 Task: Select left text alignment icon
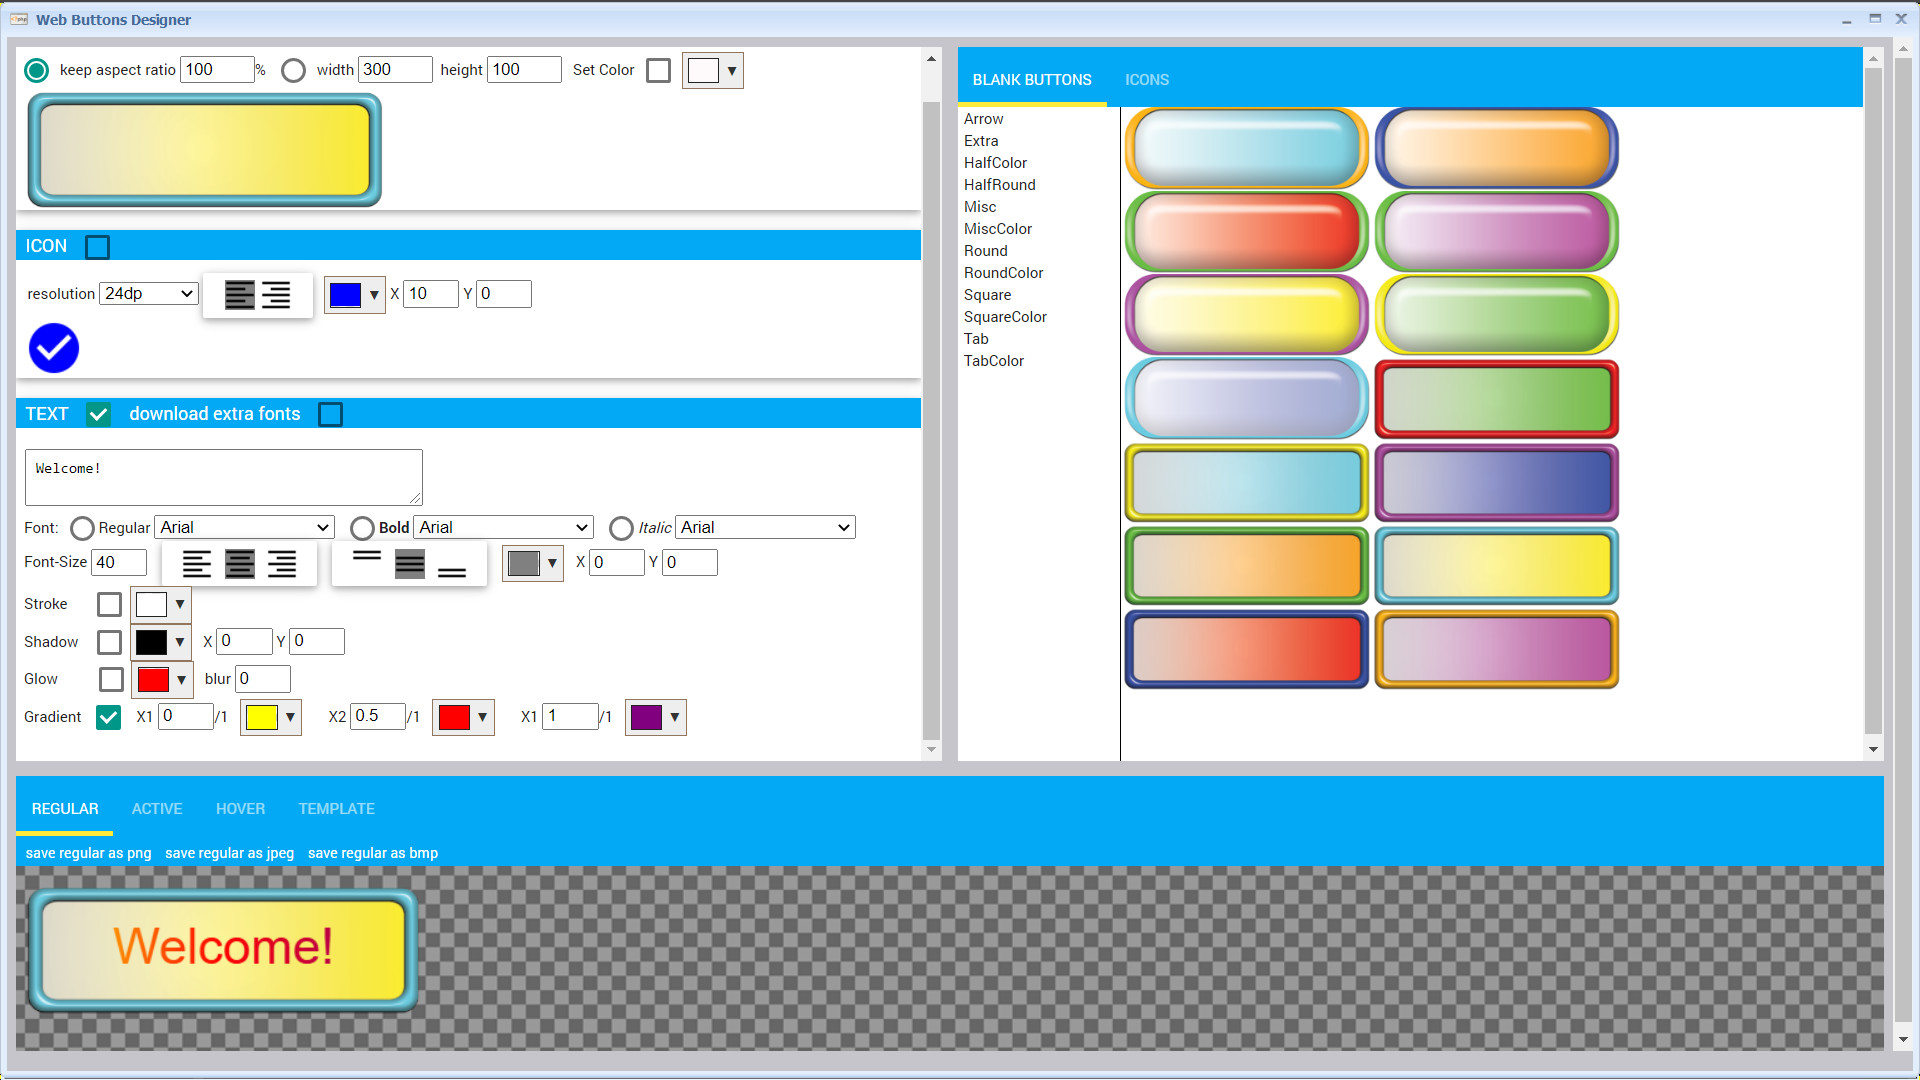(x=197, y=563)
